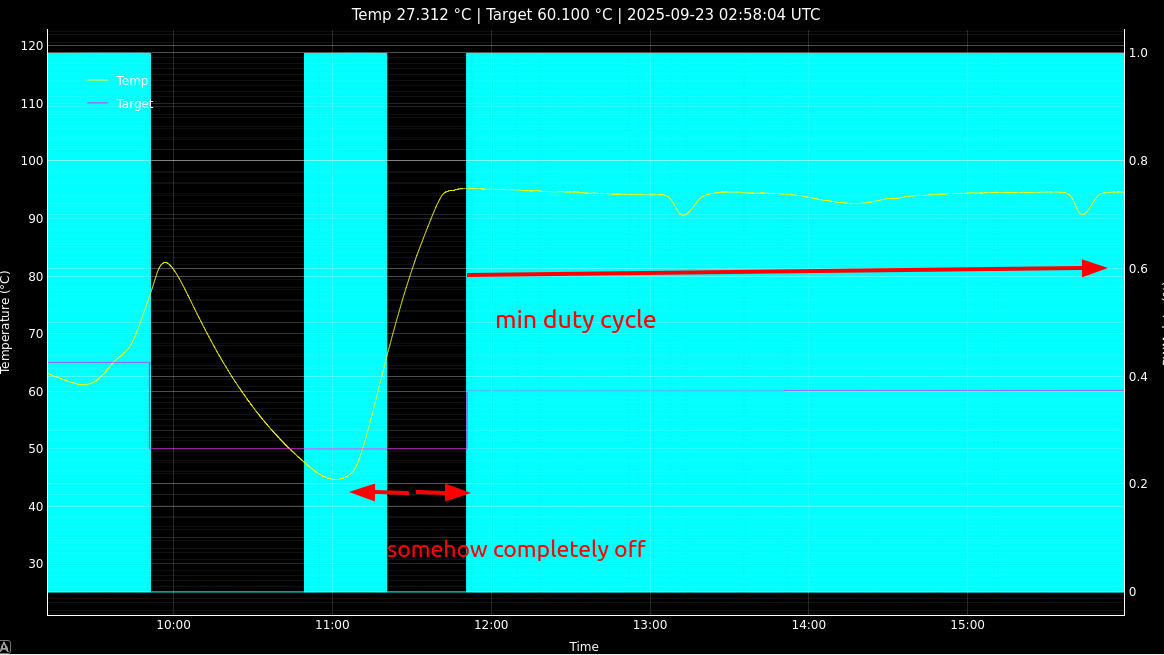Click the yellow Temp legend line sample
1164x655 pixels.
point(97,81)
